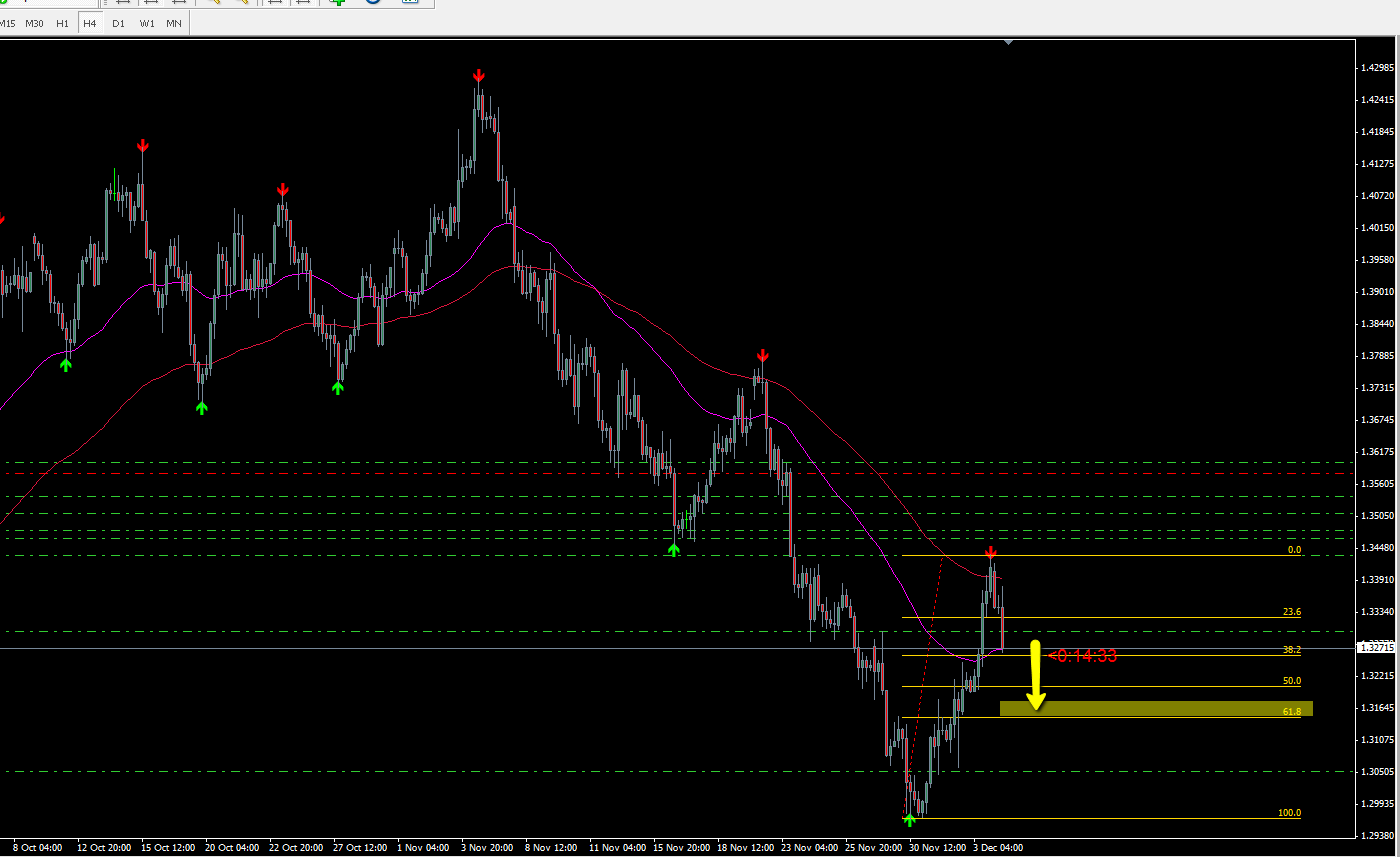This screenshot has width=1400, height=857.
Task: Click price axis value 1.33340
Action: pyautogui.click(x=1377, y=612)
